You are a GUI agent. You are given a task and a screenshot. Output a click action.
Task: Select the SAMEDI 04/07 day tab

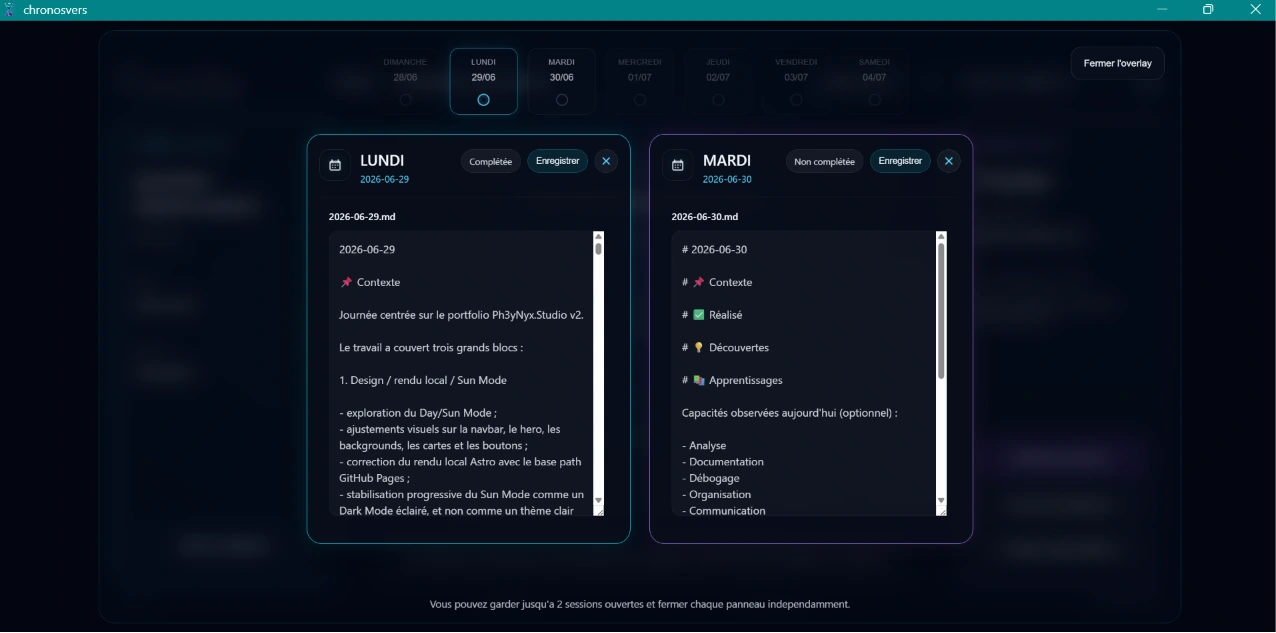coord(874,81)
